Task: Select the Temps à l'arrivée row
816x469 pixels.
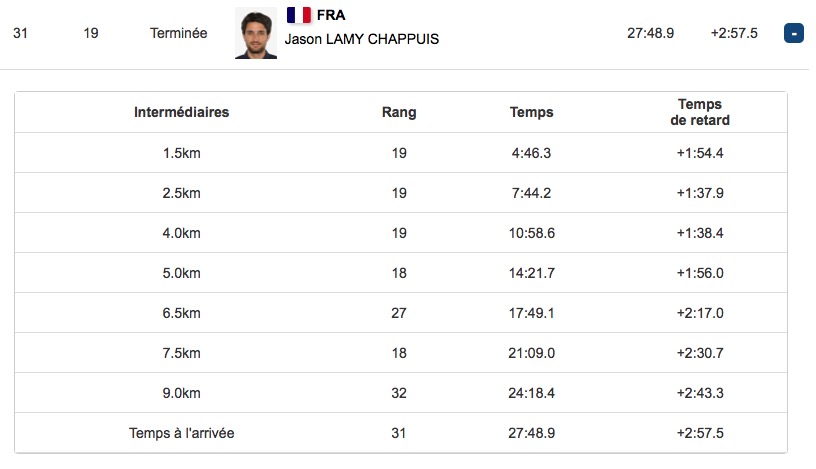Action: [401, 433]
